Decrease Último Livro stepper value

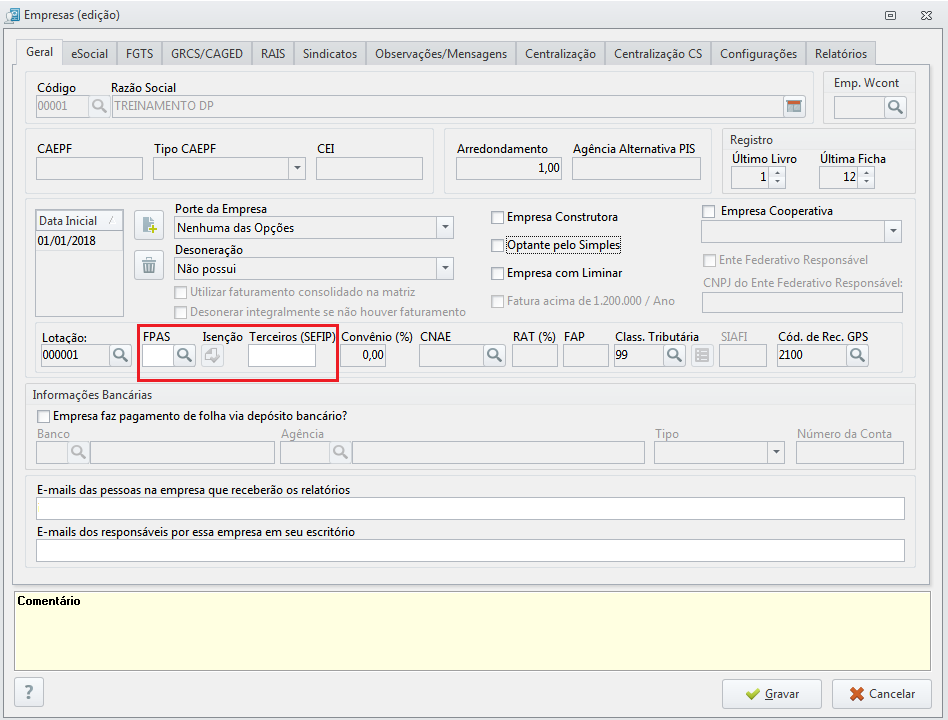(778, 182)
